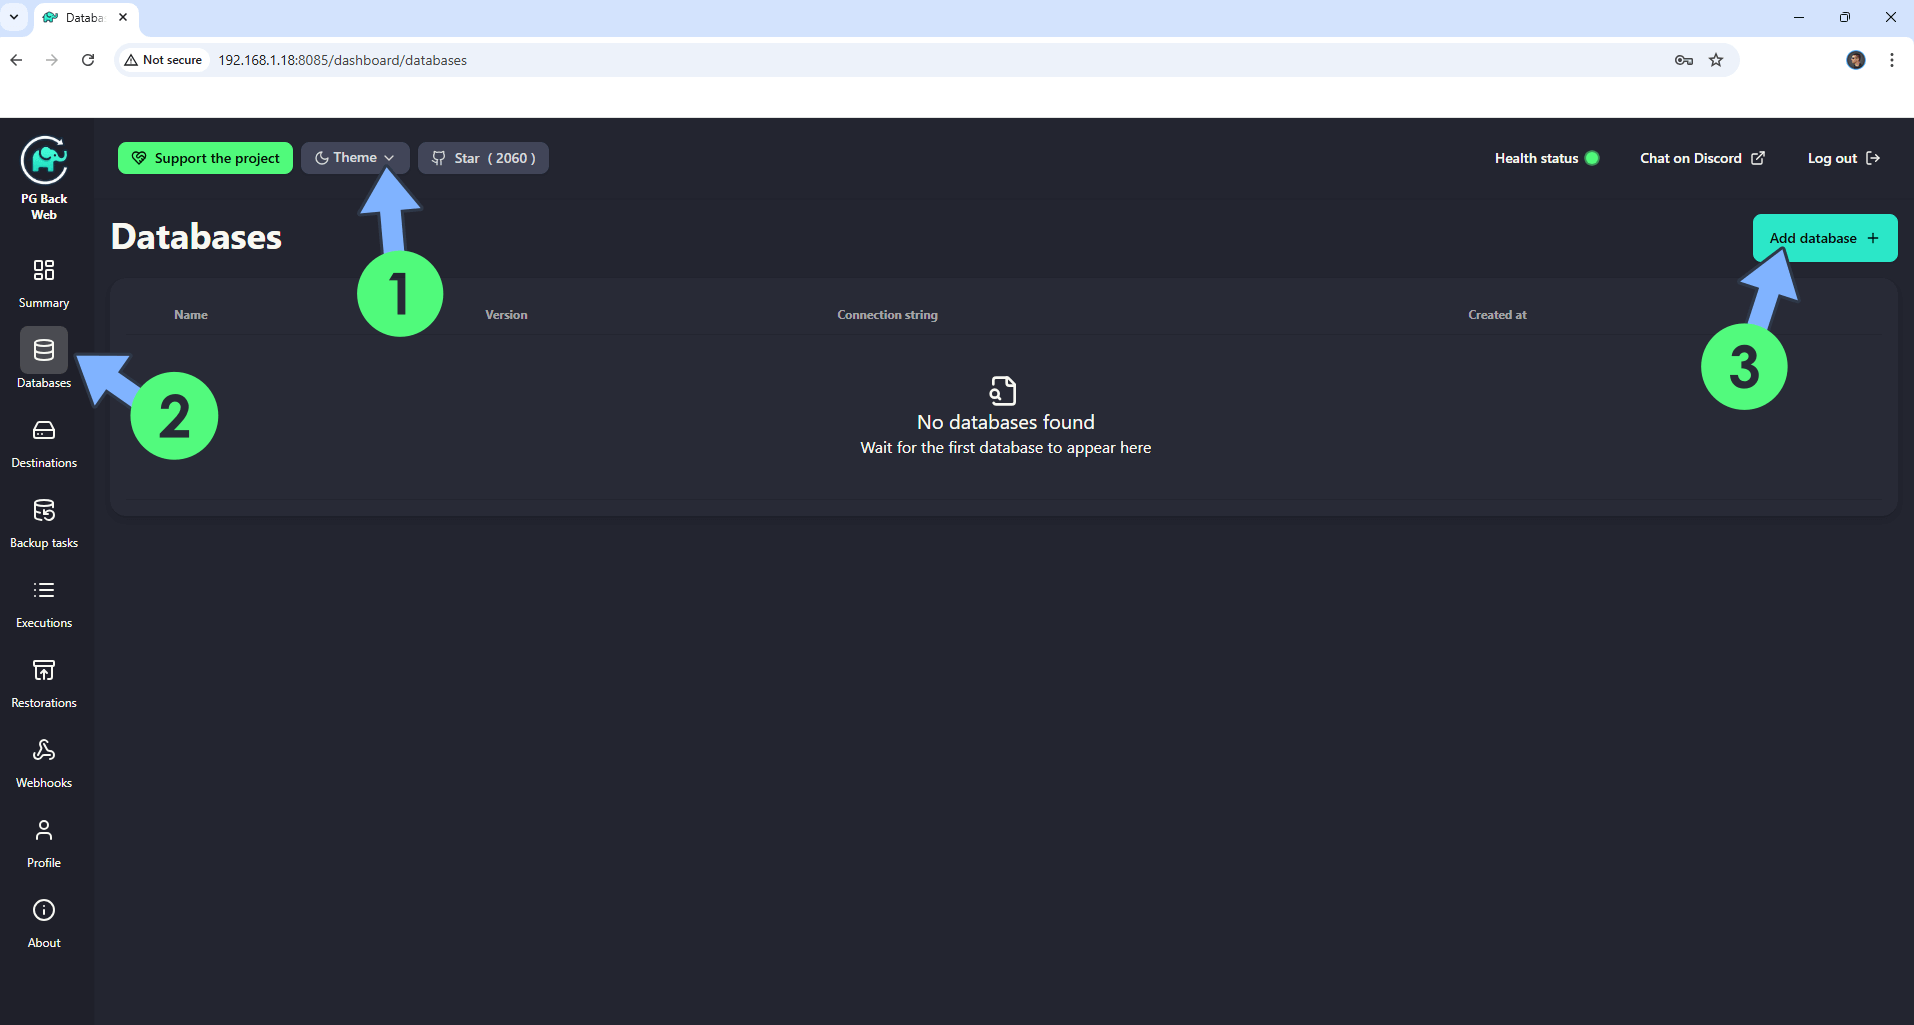
Task: Bookmark this page with star icon
Action: coord(1716,60)
